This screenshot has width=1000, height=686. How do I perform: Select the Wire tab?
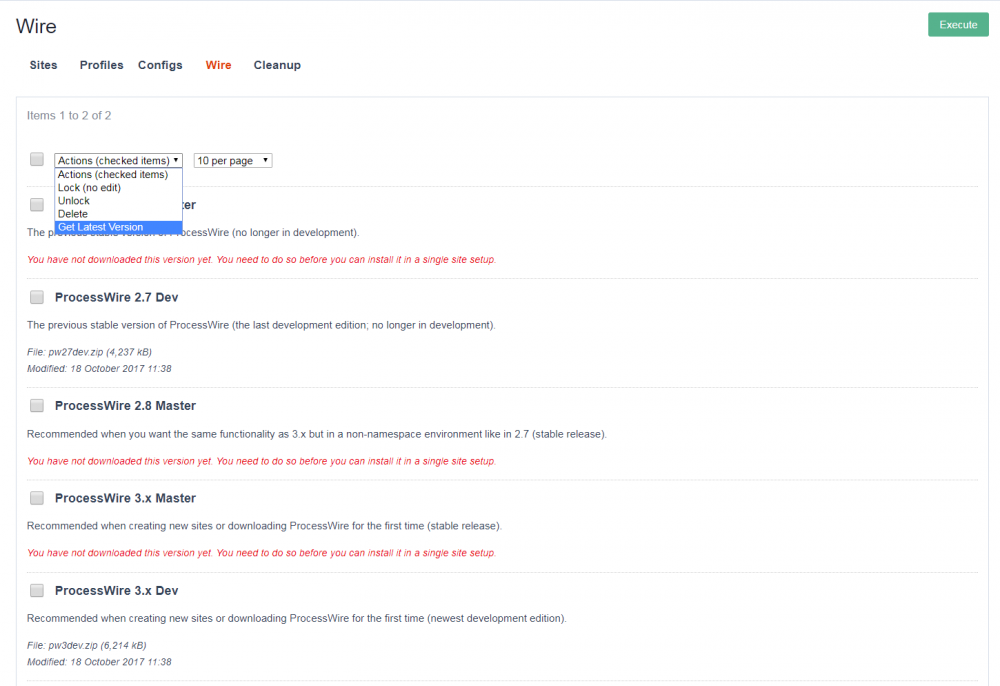pos(218,65)
